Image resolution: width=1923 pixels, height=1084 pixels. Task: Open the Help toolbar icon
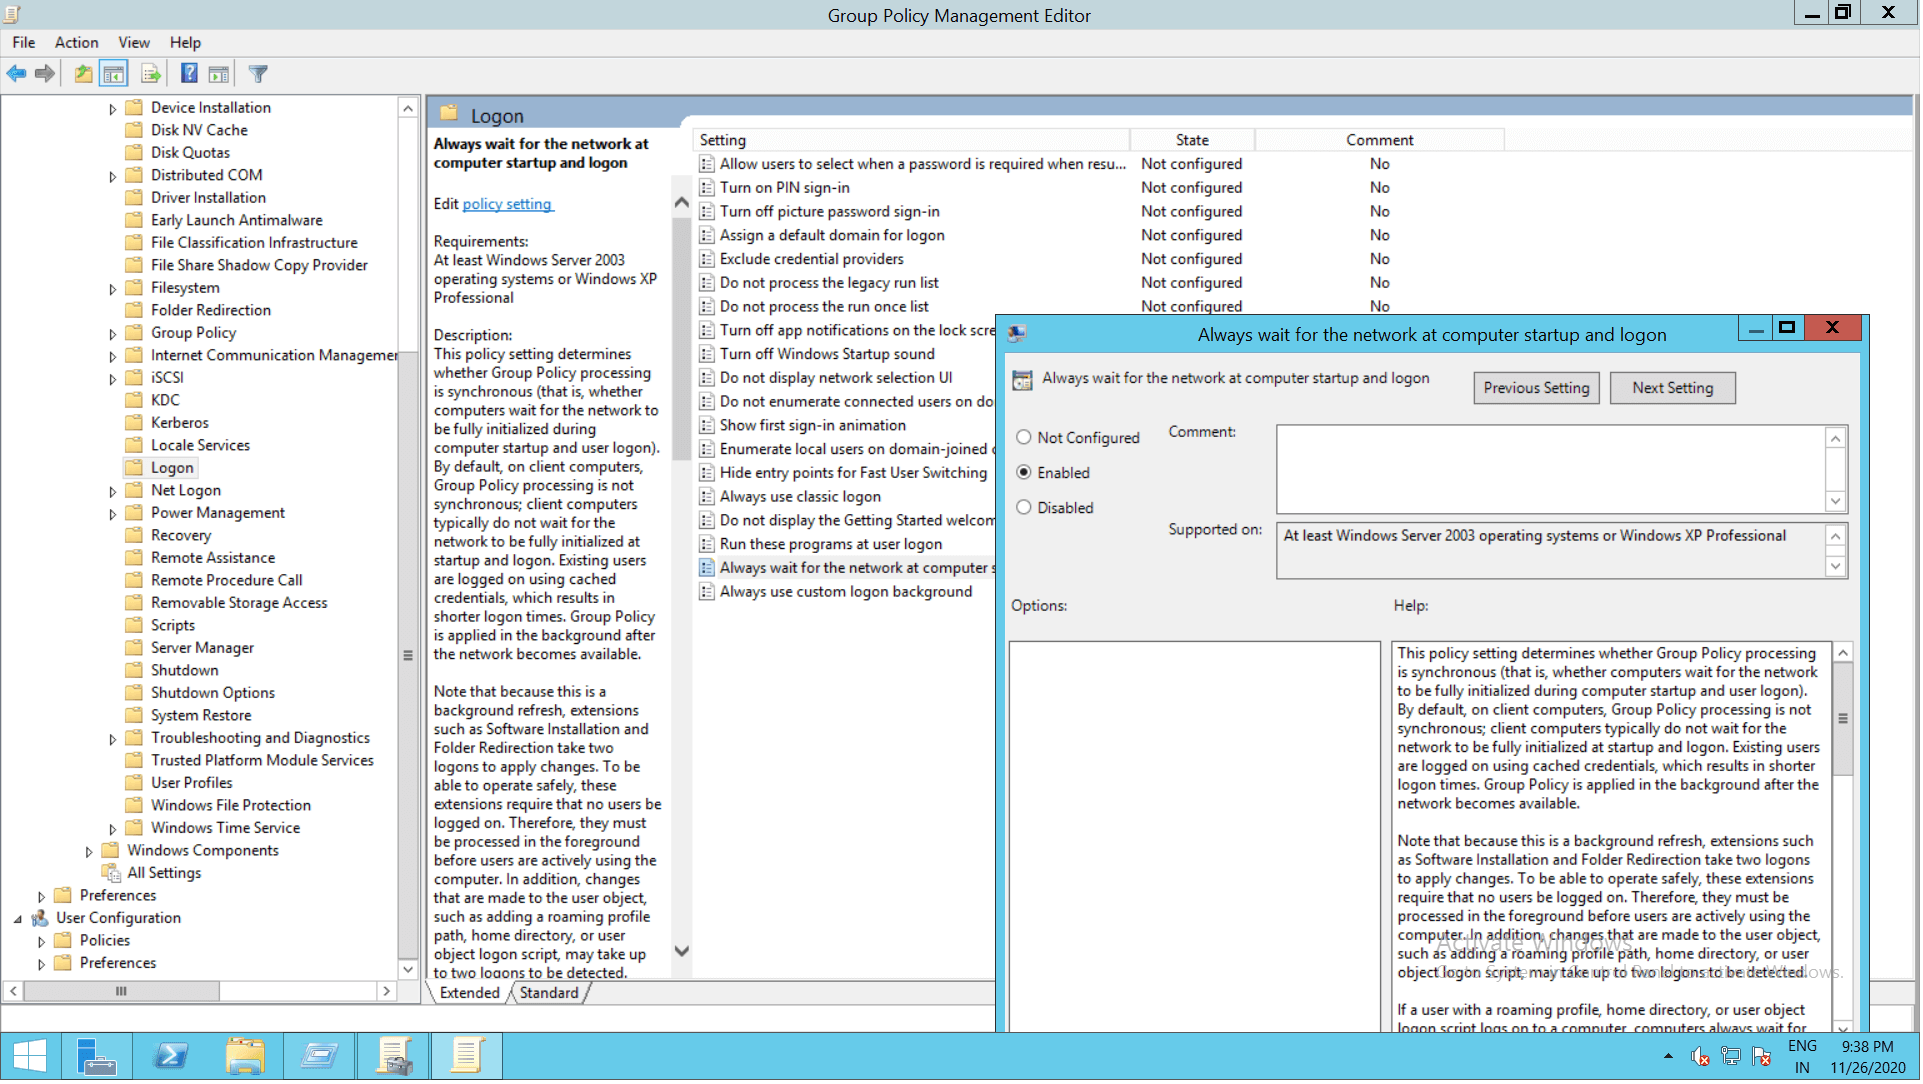click(x=188, y=73)
